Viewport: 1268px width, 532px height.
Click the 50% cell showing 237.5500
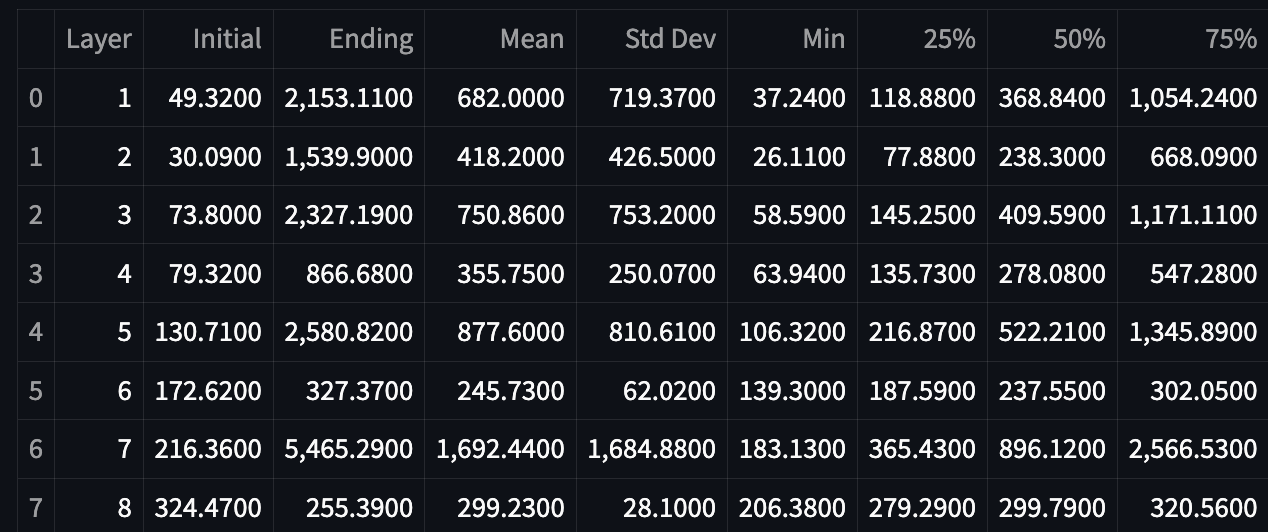coord(1052,390)
